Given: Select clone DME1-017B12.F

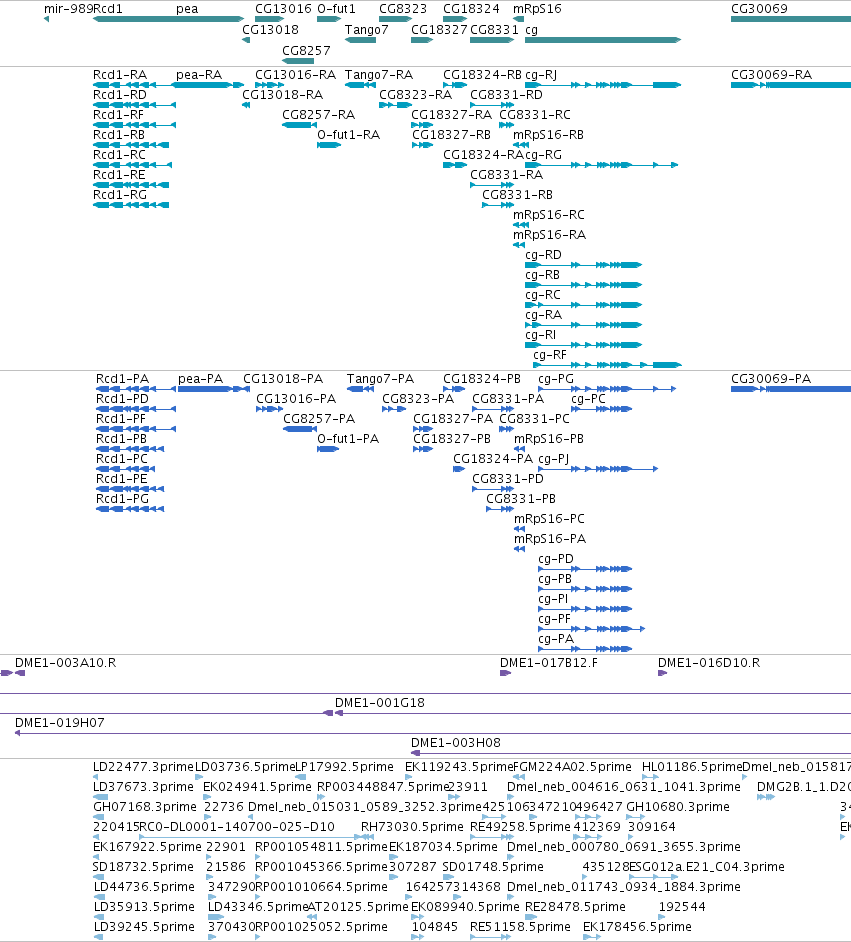Looking at the screenshot, I should pyautogui.click(x=548, y=663).
